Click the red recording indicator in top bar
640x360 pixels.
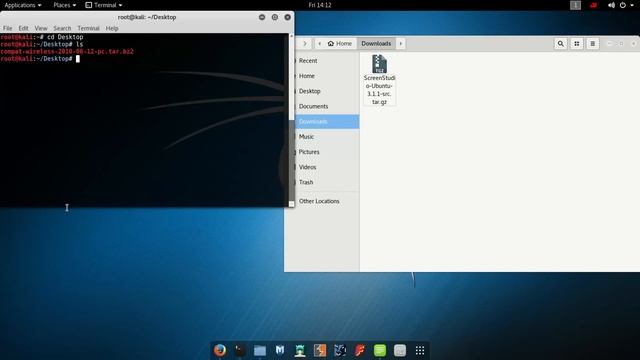(x=593, y=5)
